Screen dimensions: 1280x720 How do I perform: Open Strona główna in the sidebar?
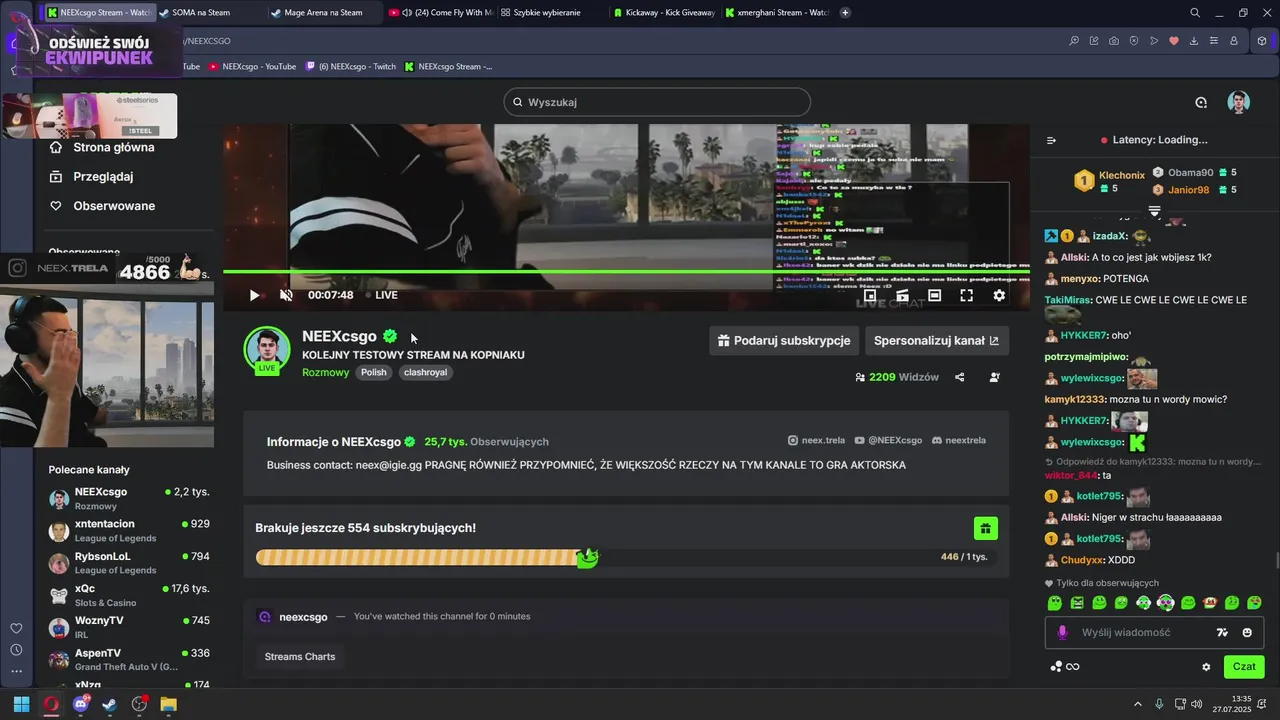(102, 147)
